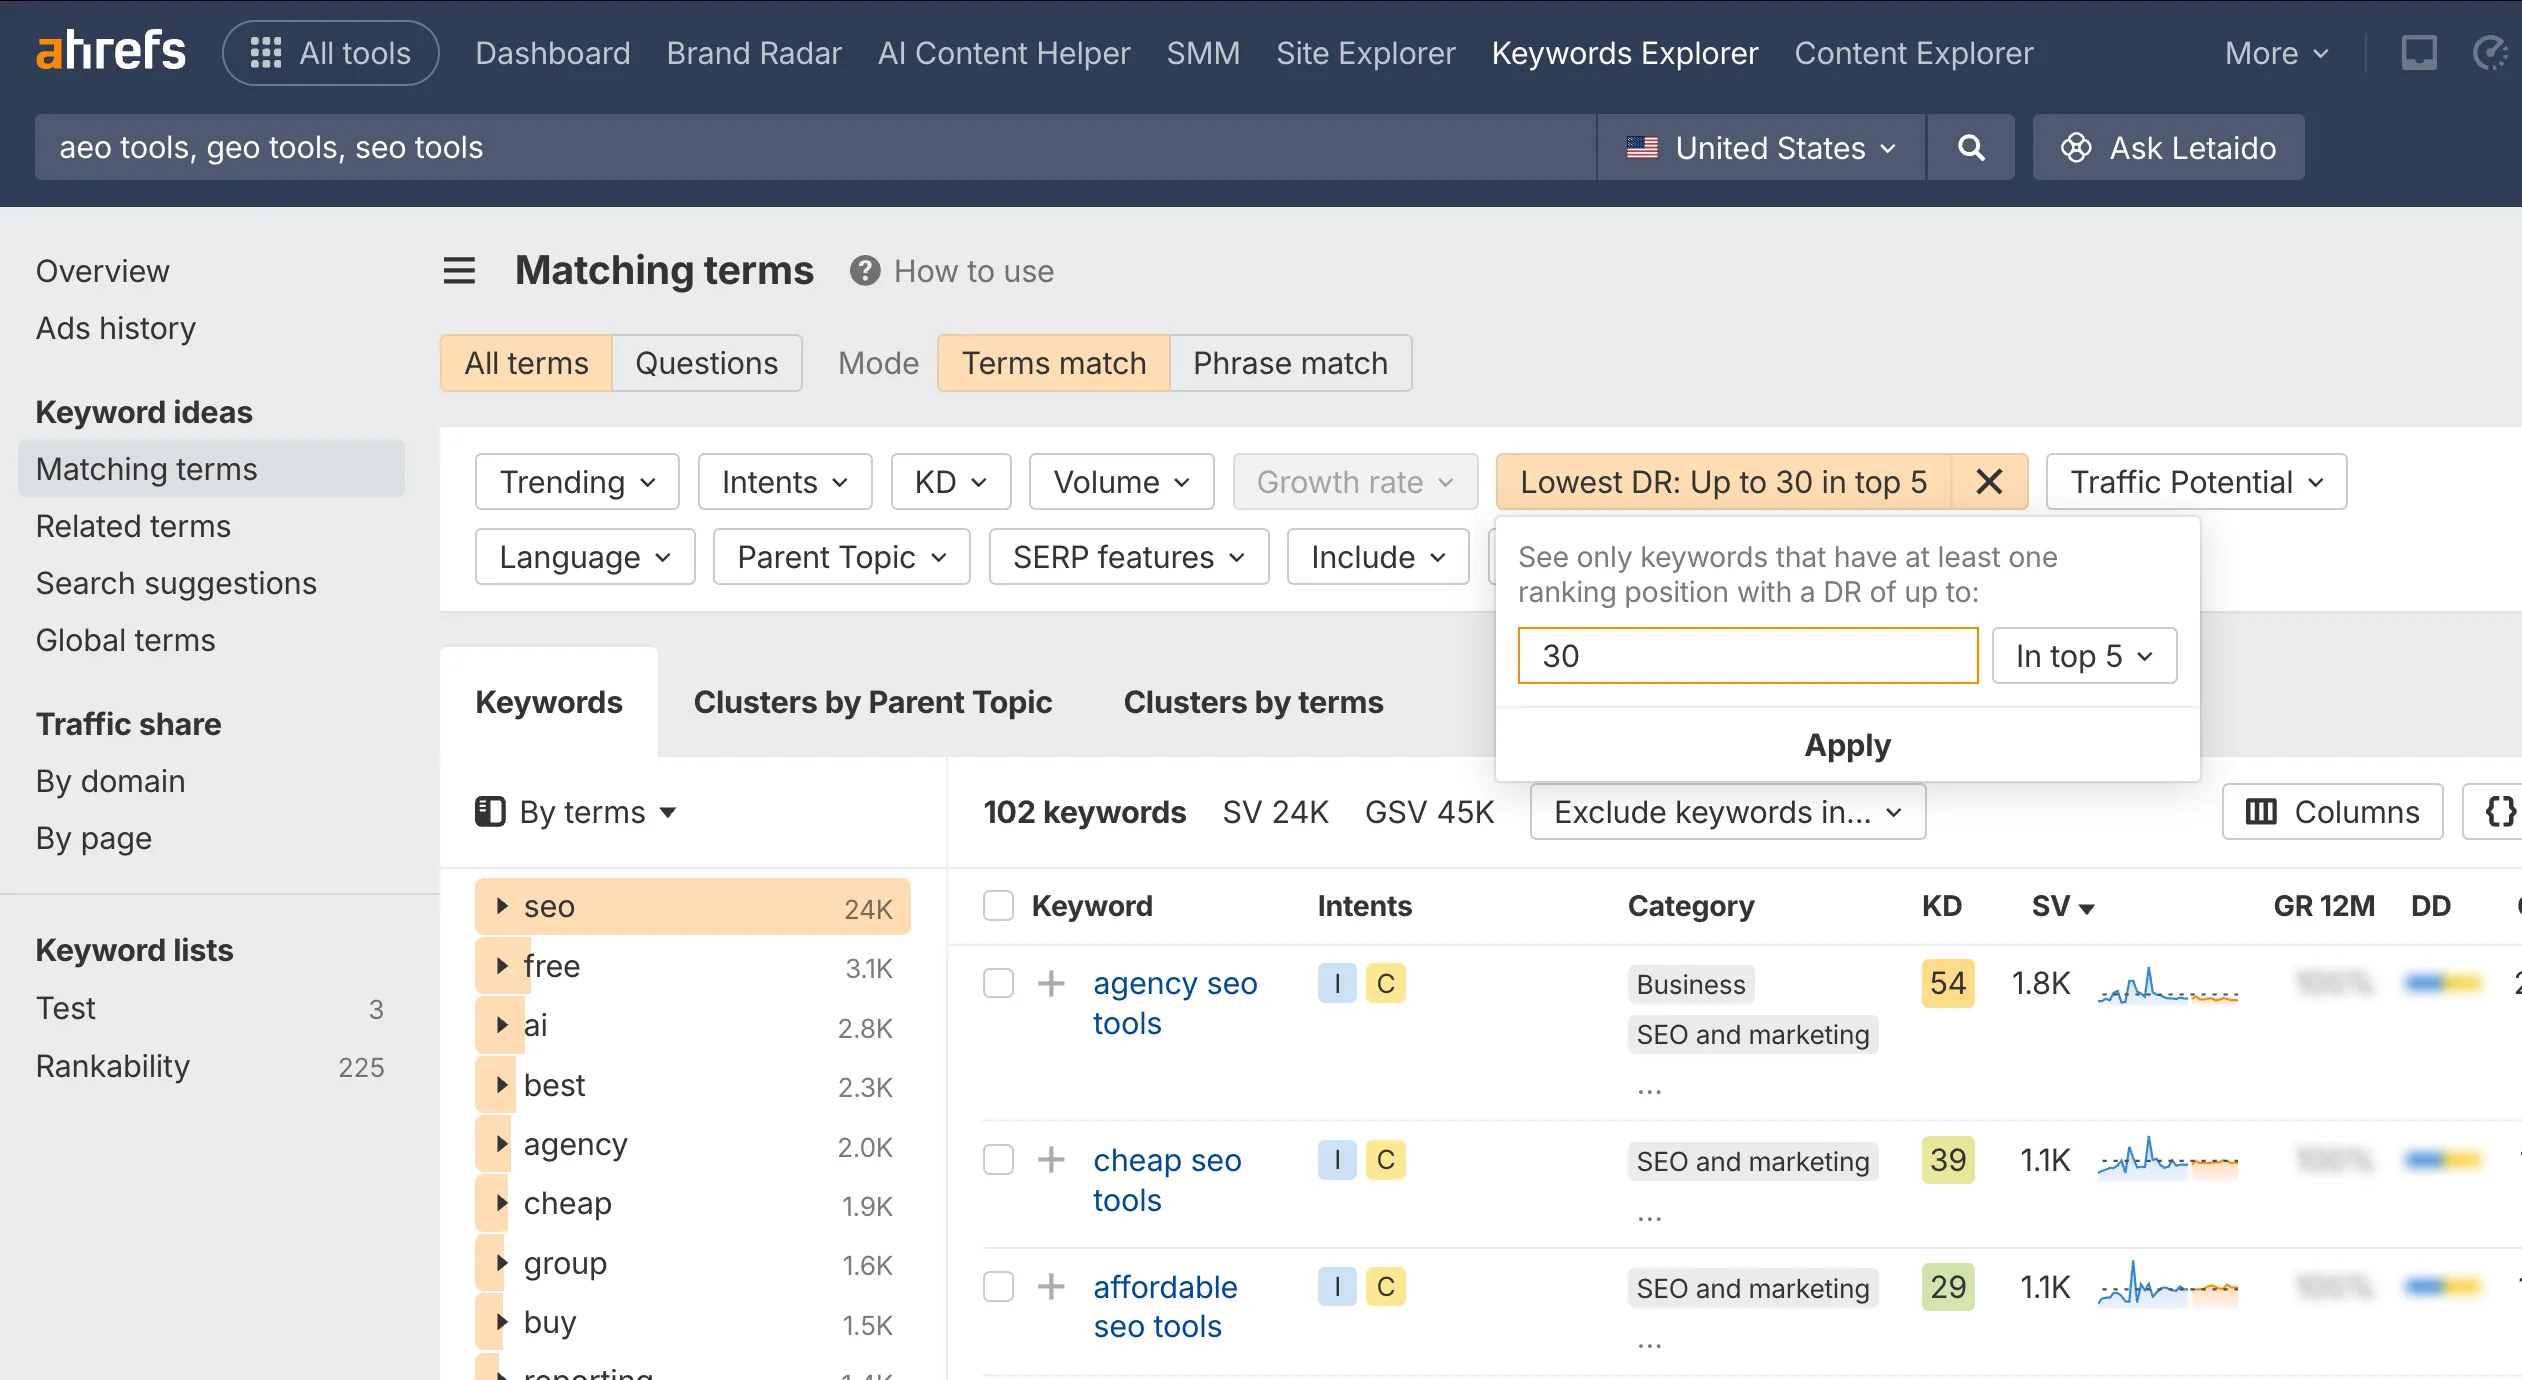Add affordable seo tools with plus icon
Screen dimensions: 2522x1380
point(1051,1286)
